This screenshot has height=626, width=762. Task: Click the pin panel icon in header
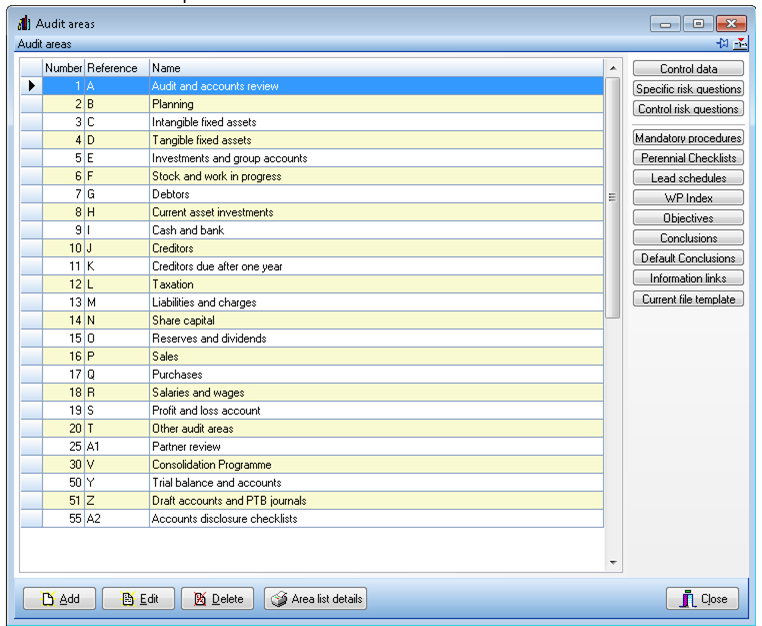pos(722,43)
